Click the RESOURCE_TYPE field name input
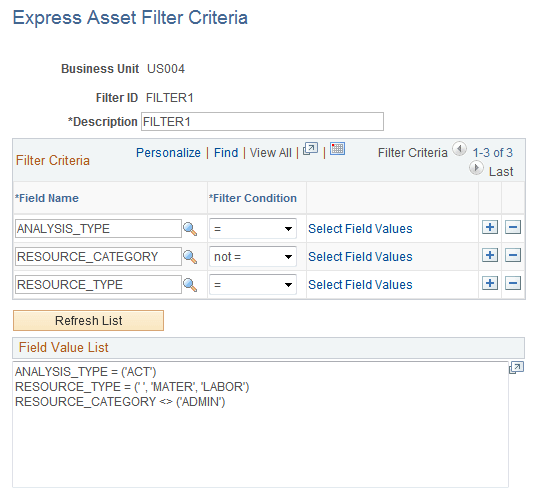The width and height of the screenshot is (536, 501). coord(98,285)
